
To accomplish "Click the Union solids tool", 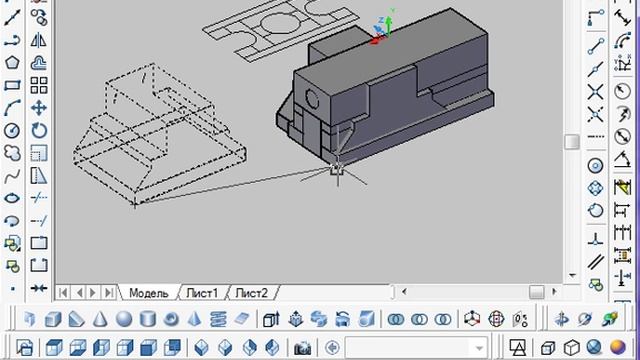I will tap(396, 319).
